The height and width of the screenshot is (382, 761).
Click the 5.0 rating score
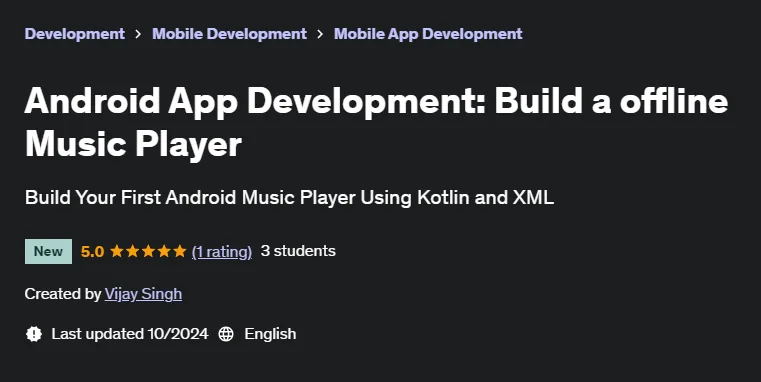tap(92, 251)
